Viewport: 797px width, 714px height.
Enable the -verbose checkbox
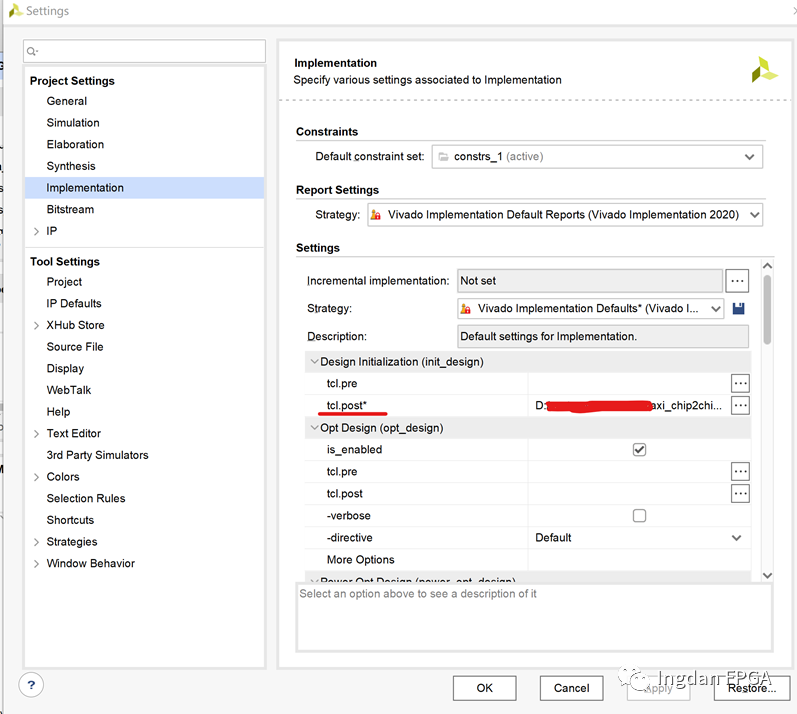click(x=639, y=516)
